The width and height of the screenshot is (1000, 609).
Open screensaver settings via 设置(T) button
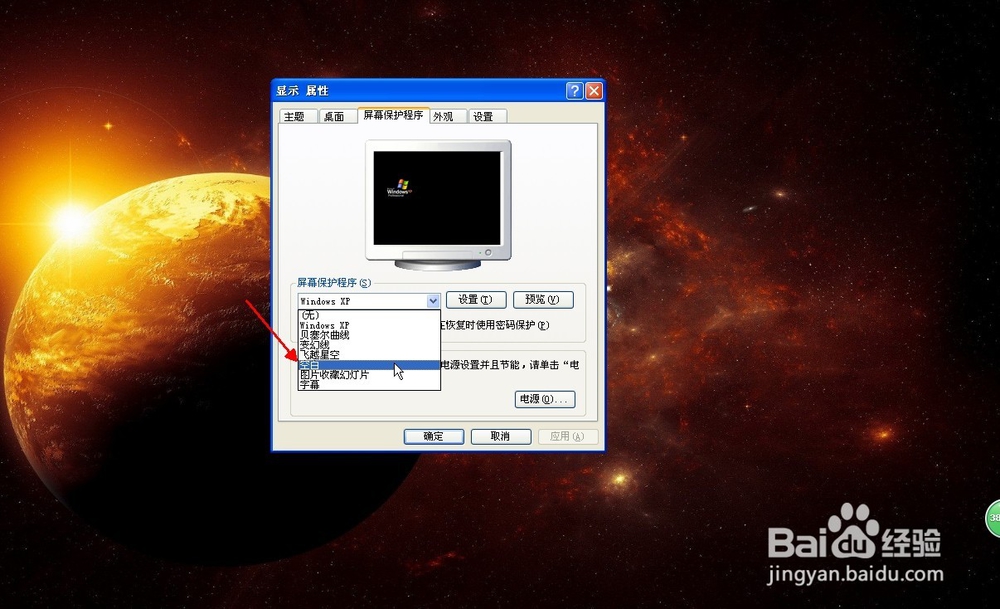(x=476, y=300)
